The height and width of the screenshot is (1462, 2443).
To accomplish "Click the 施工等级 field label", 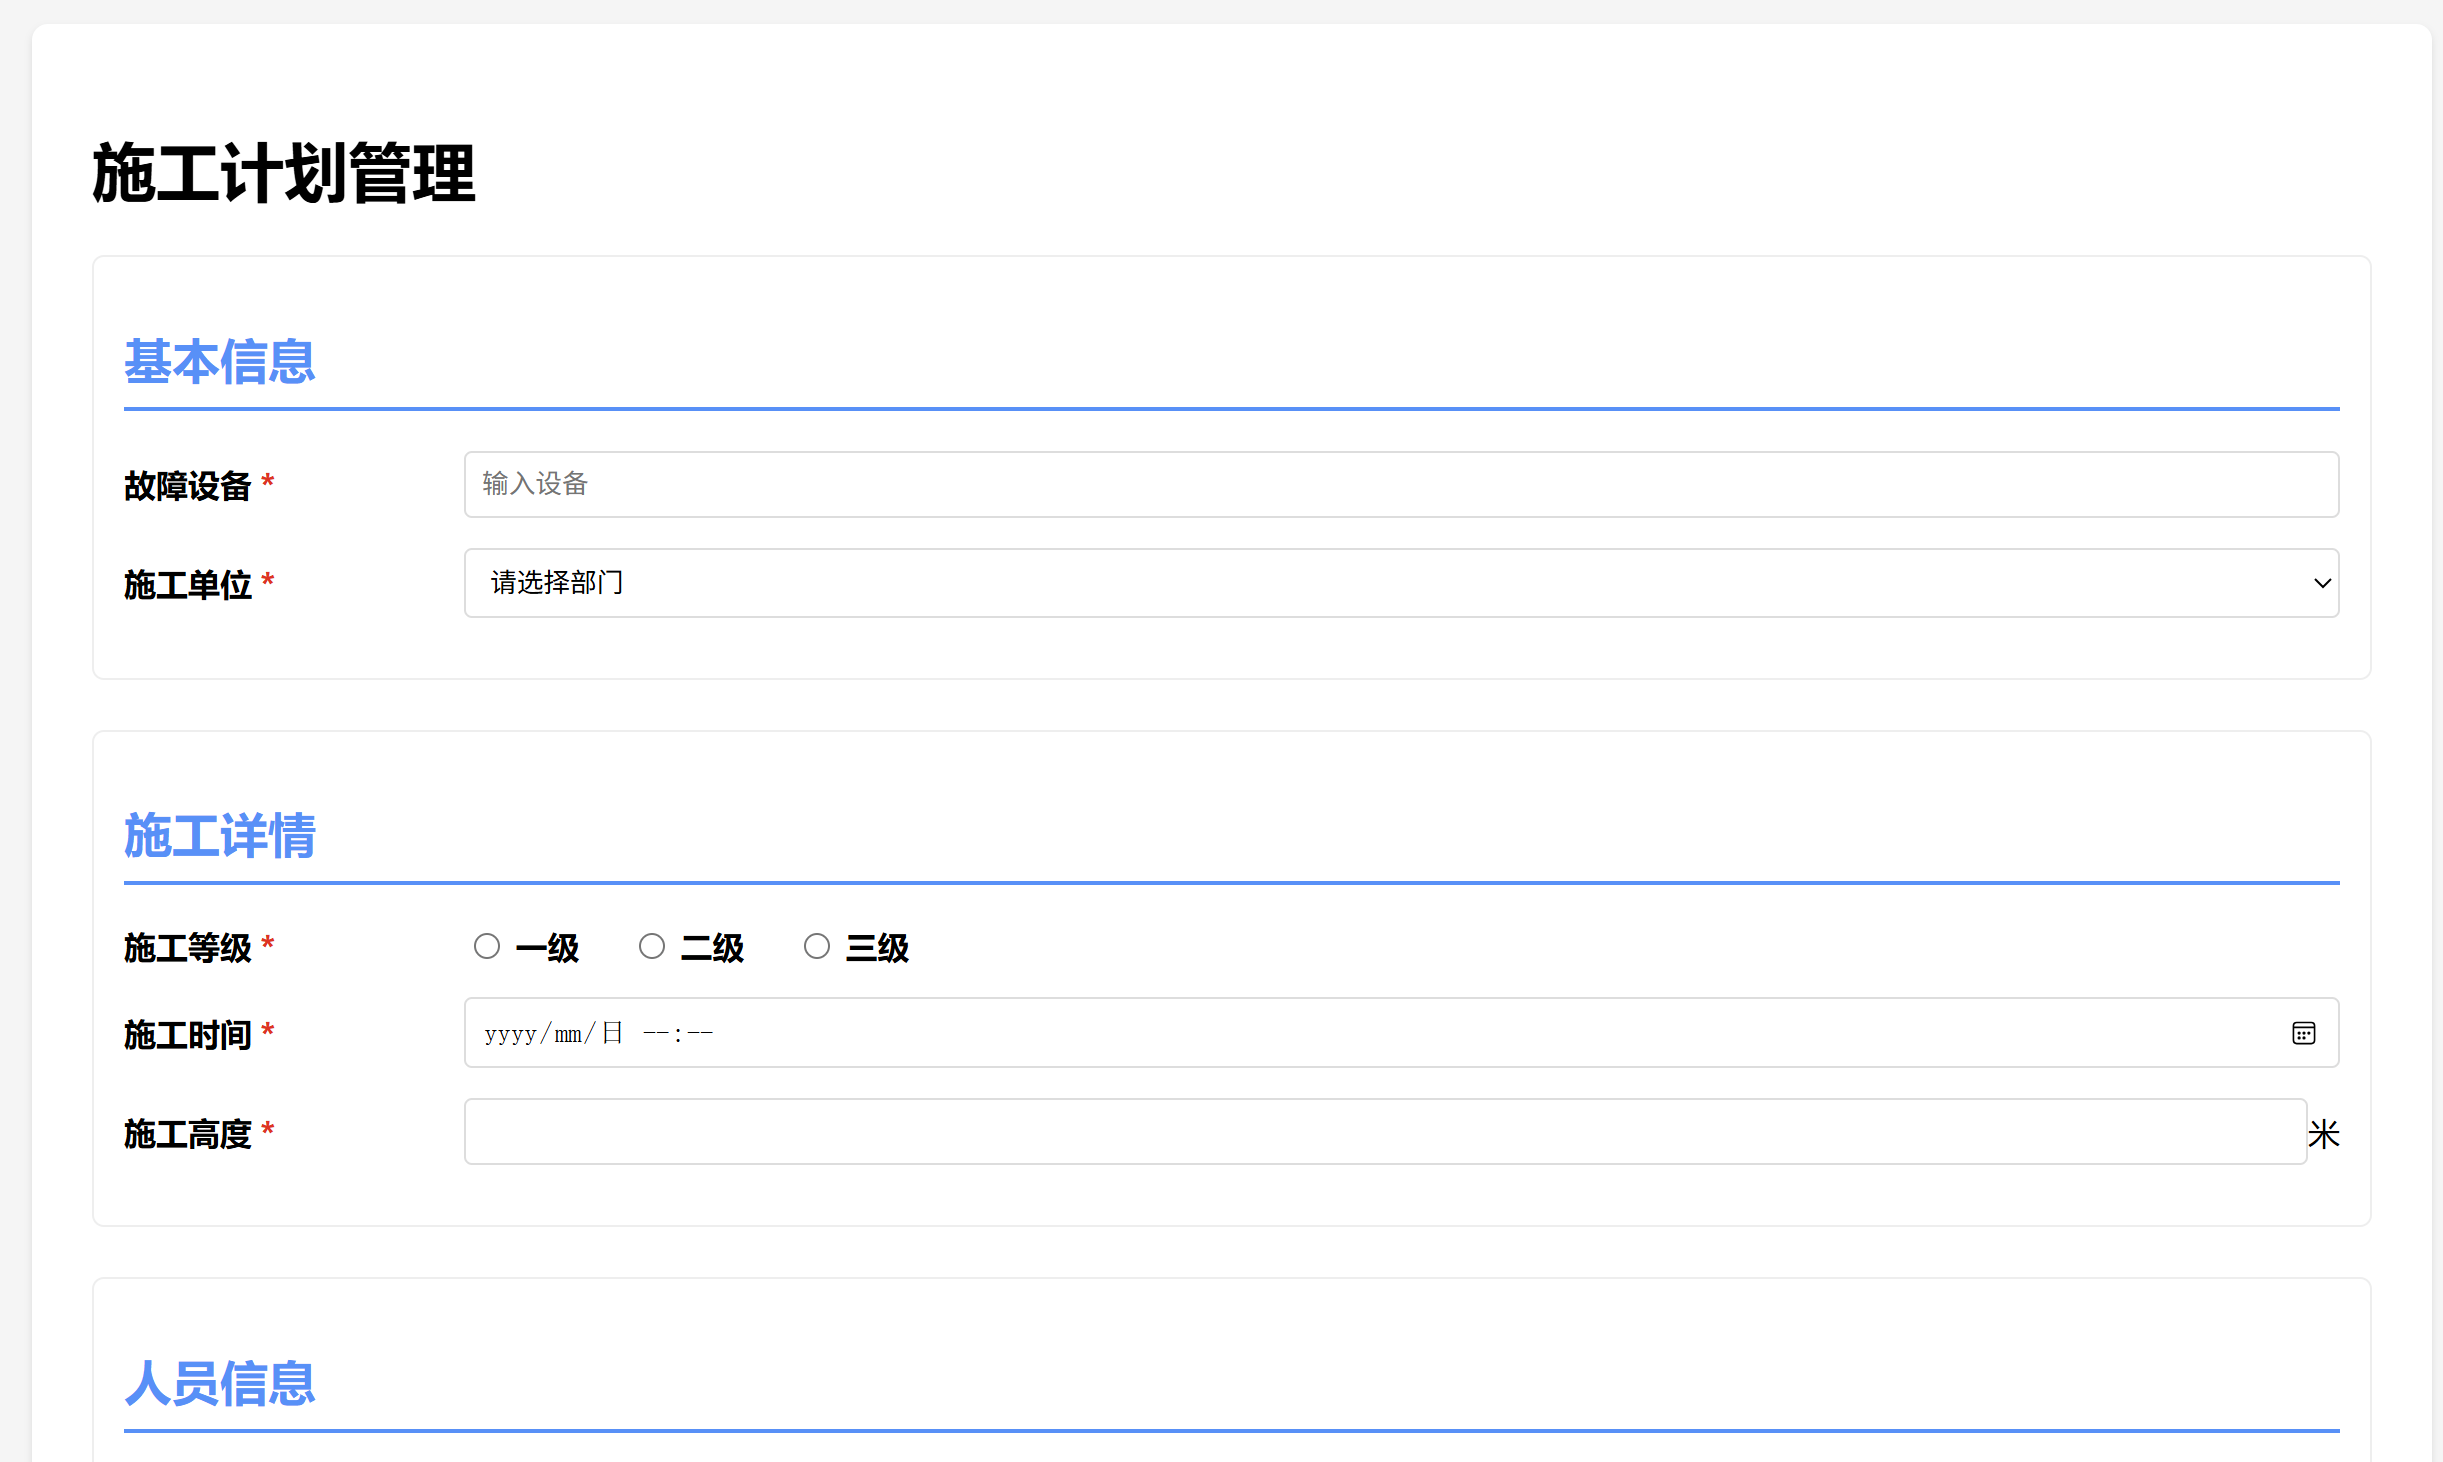I will pyautogui.click(x=187, y=947).
